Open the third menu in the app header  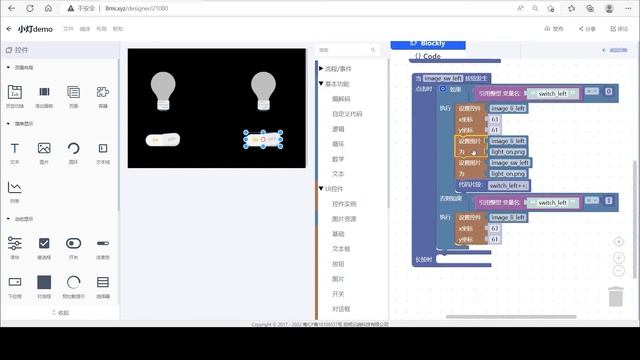(101, 29)
